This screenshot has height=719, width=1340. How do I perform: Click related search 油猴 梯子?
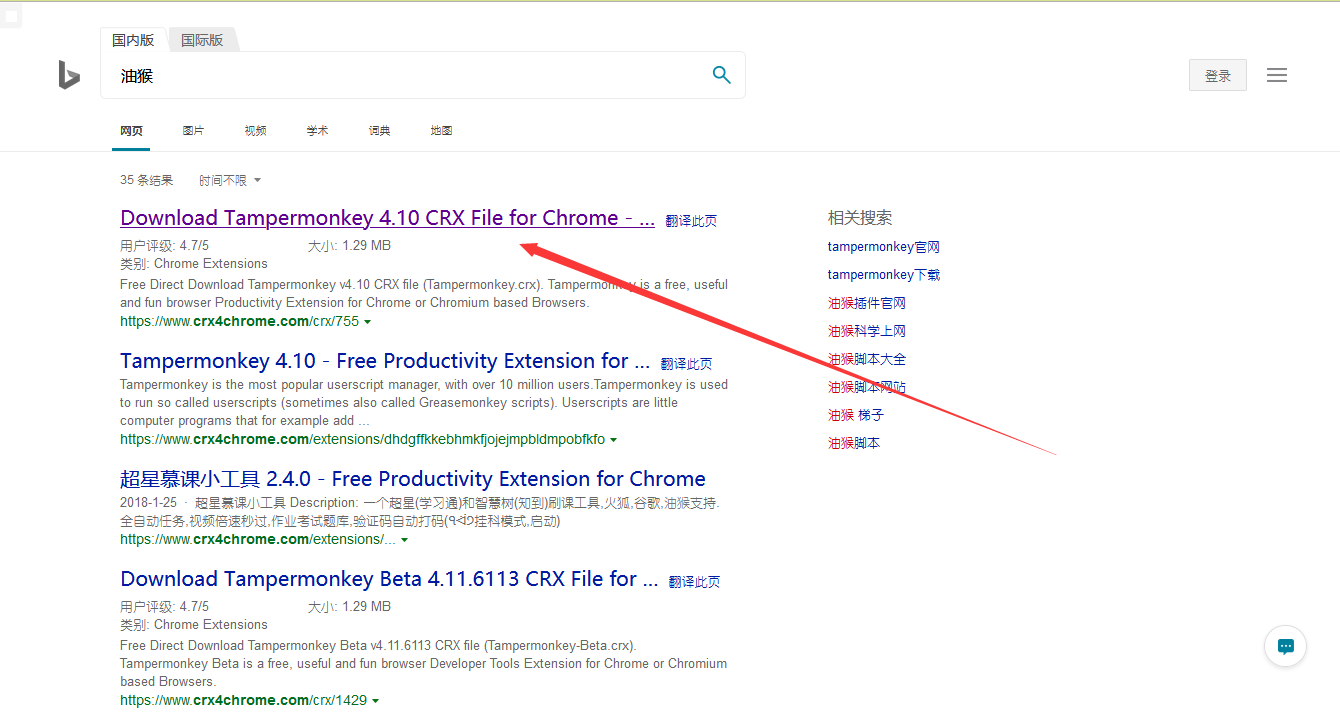856,415
